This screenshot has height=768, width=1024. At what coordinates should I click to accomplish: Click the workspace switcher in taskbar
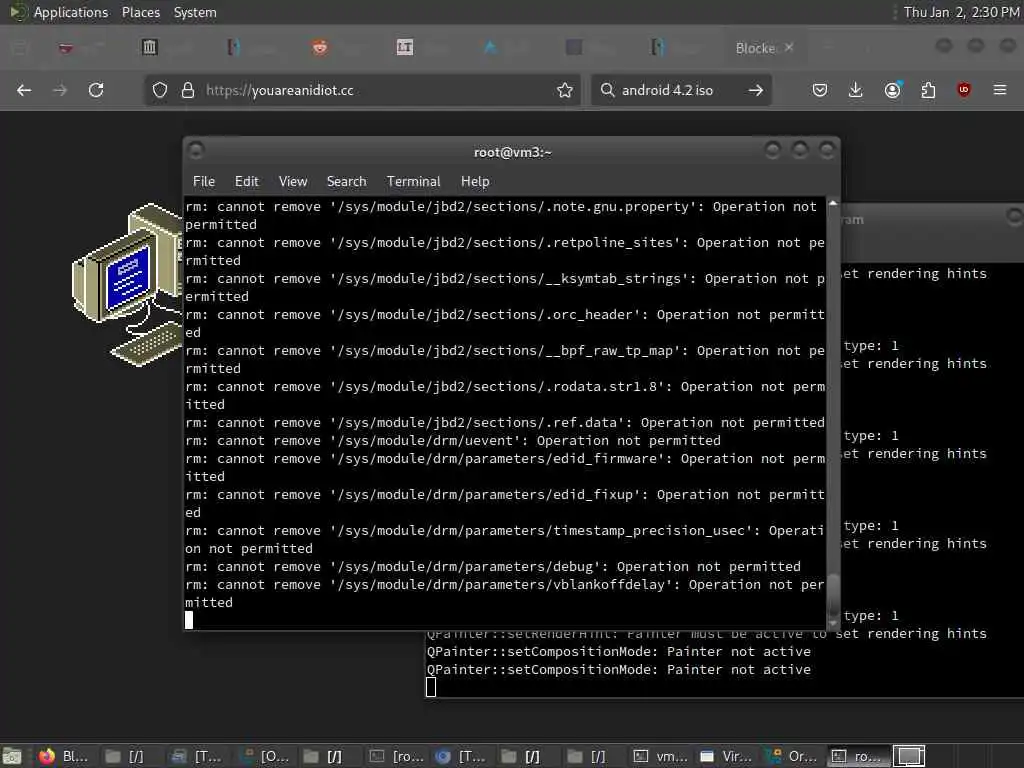909,756
